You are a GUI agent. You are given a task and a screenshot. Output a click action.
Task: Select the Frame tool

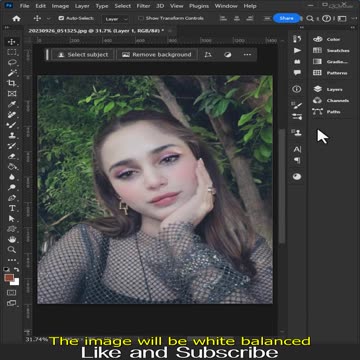coord(12,94)
